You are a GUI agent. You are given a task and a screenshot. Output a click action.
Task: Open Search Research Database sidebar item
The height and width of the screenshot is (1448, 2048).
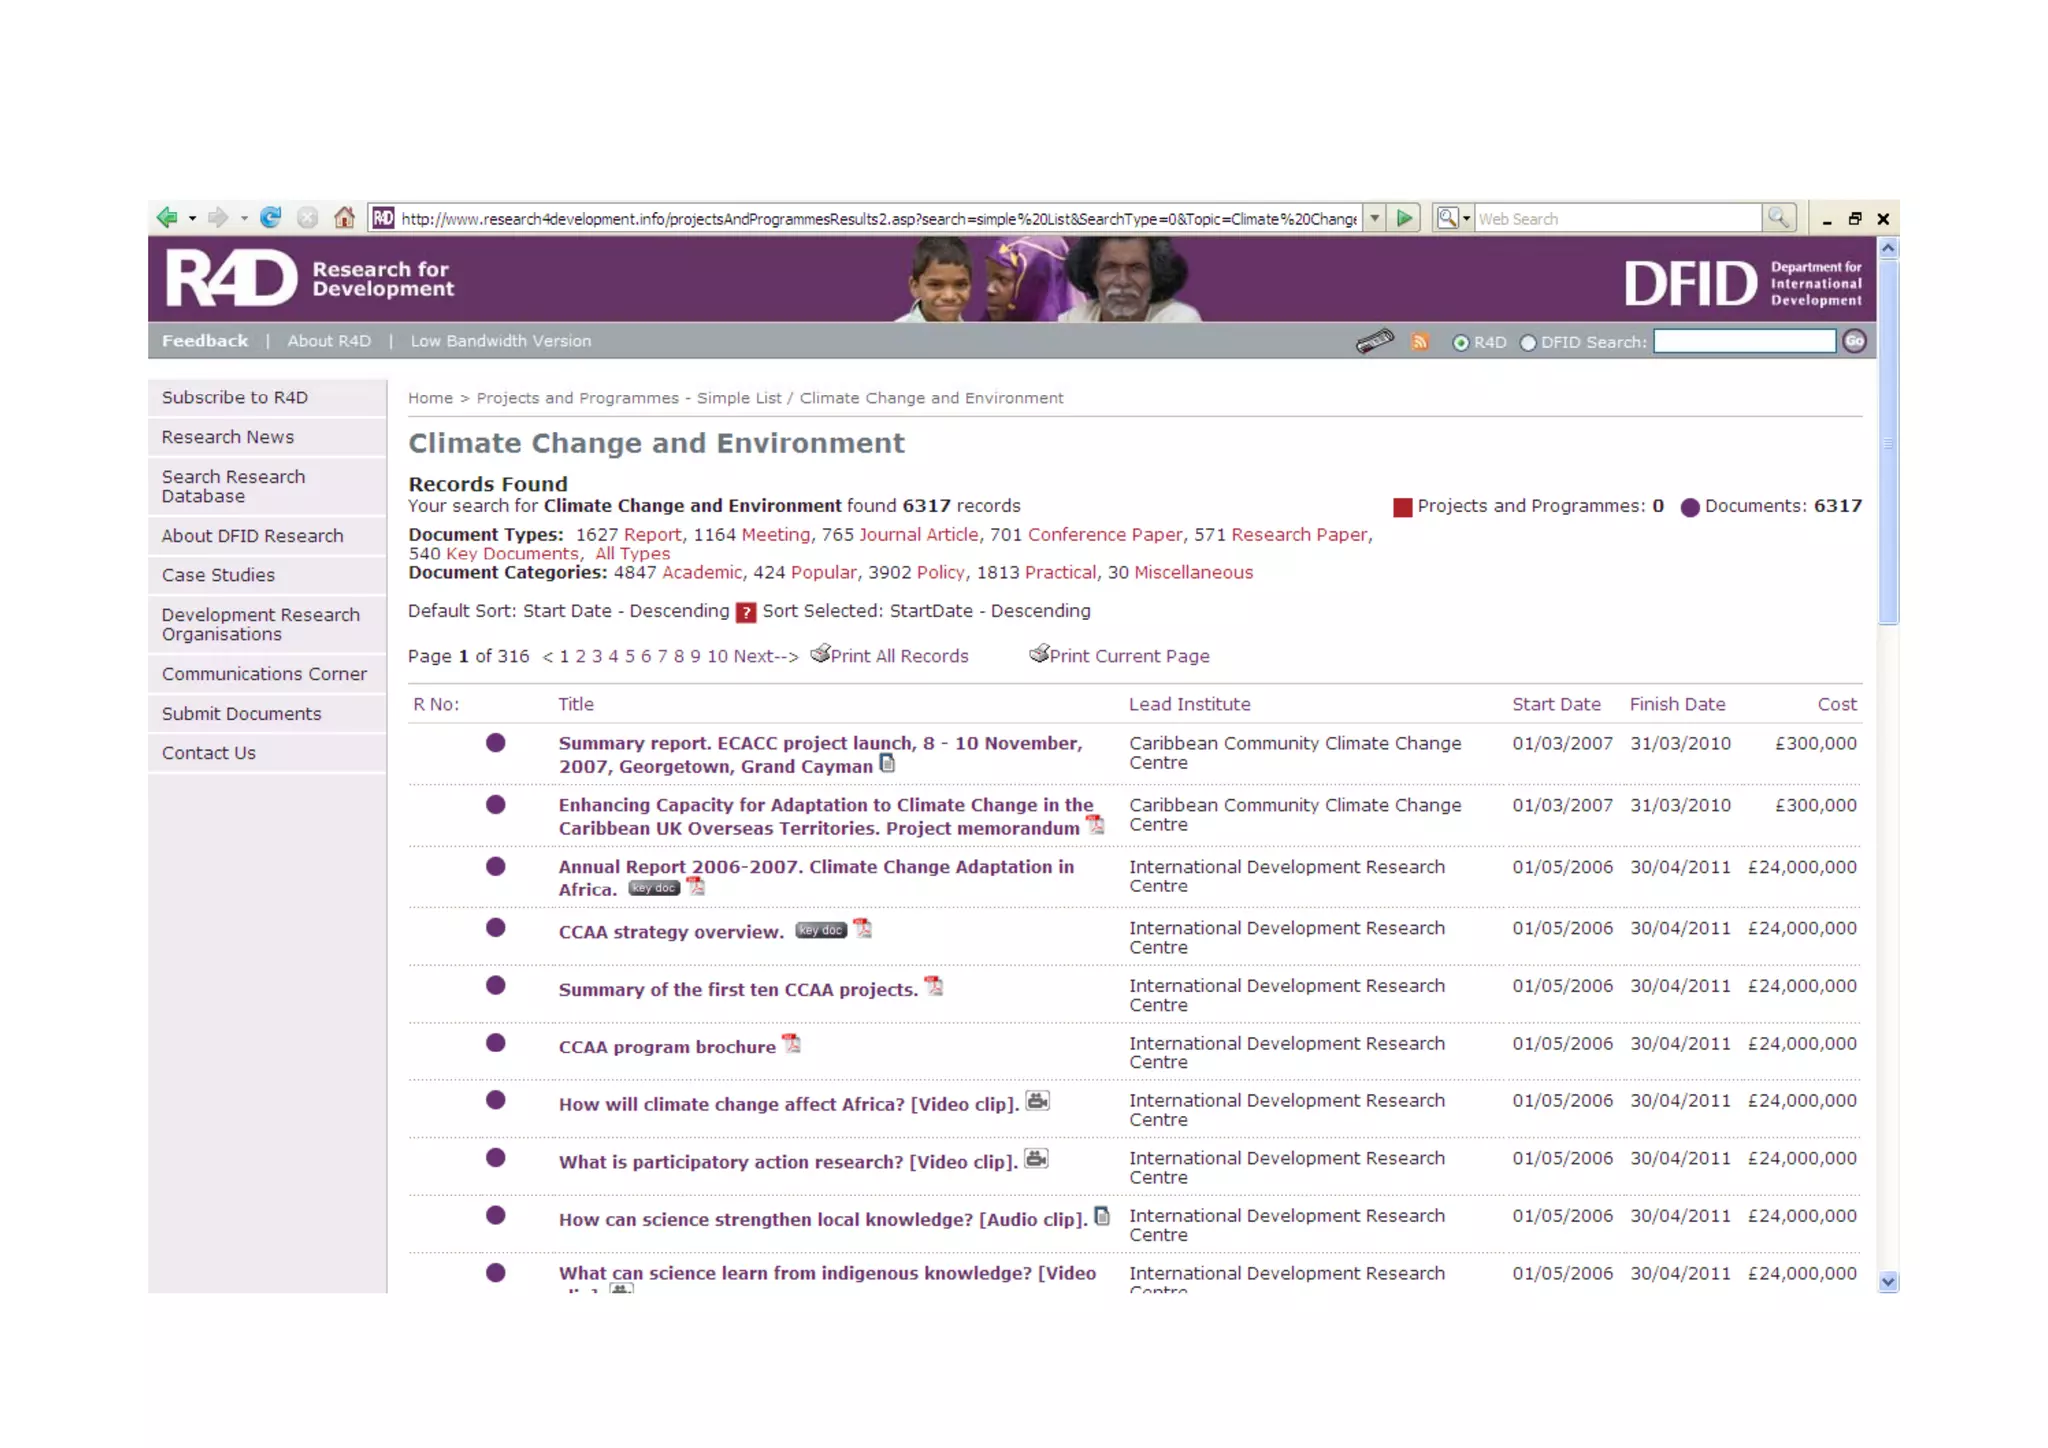[x=267, y=487]
